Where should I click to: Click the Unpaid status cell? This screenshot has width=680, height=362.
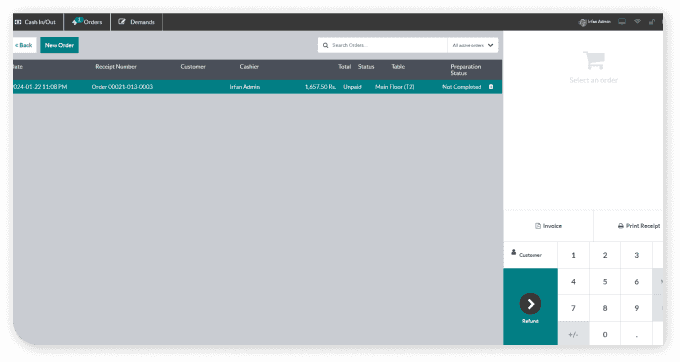(352, 87)
